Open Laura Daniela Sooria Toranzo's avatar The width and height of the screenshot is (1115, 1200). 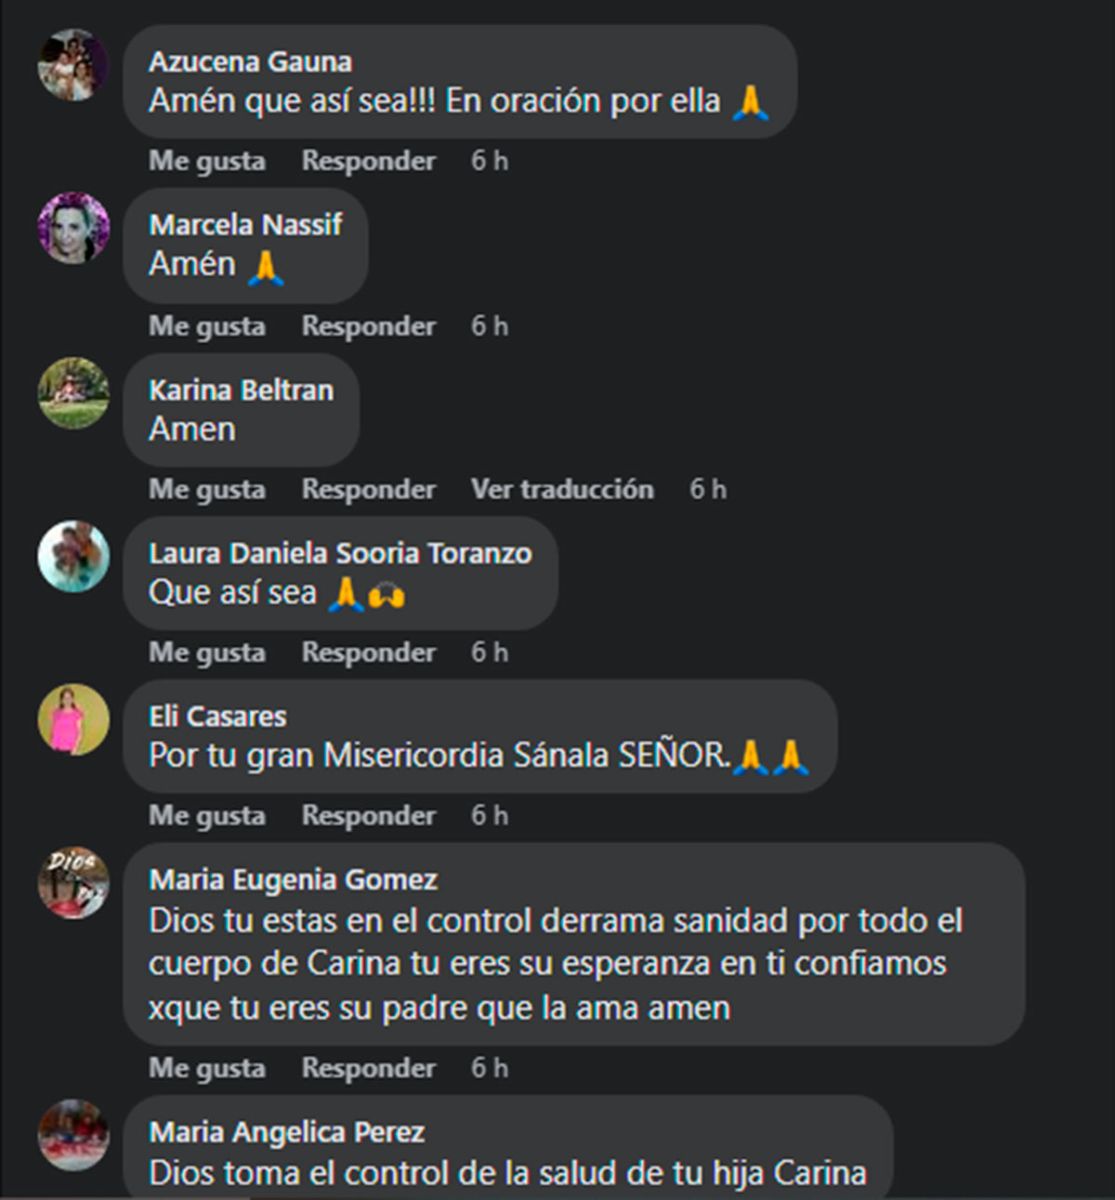pos(73,556)
